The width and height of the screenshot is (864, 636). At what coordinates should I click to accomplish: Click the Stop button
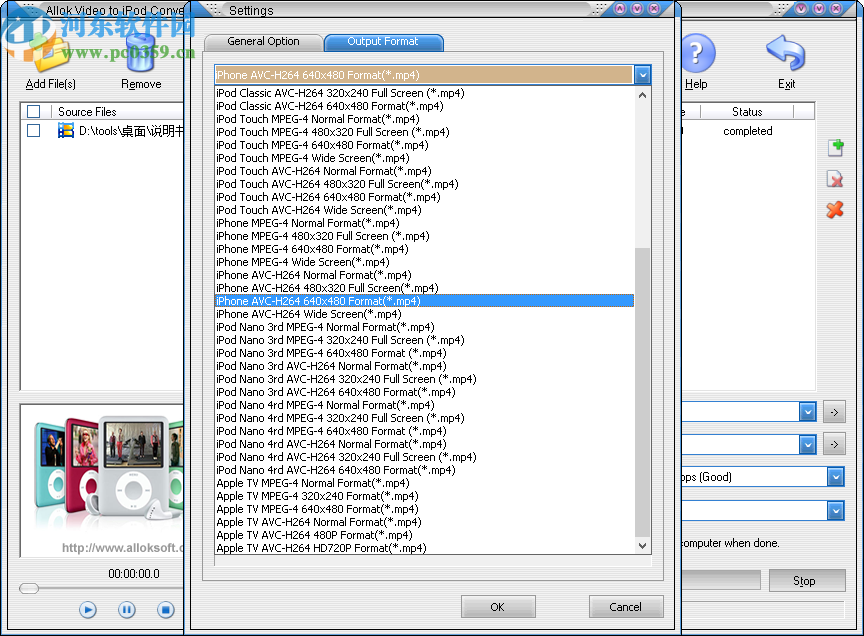tap(807, 579)
